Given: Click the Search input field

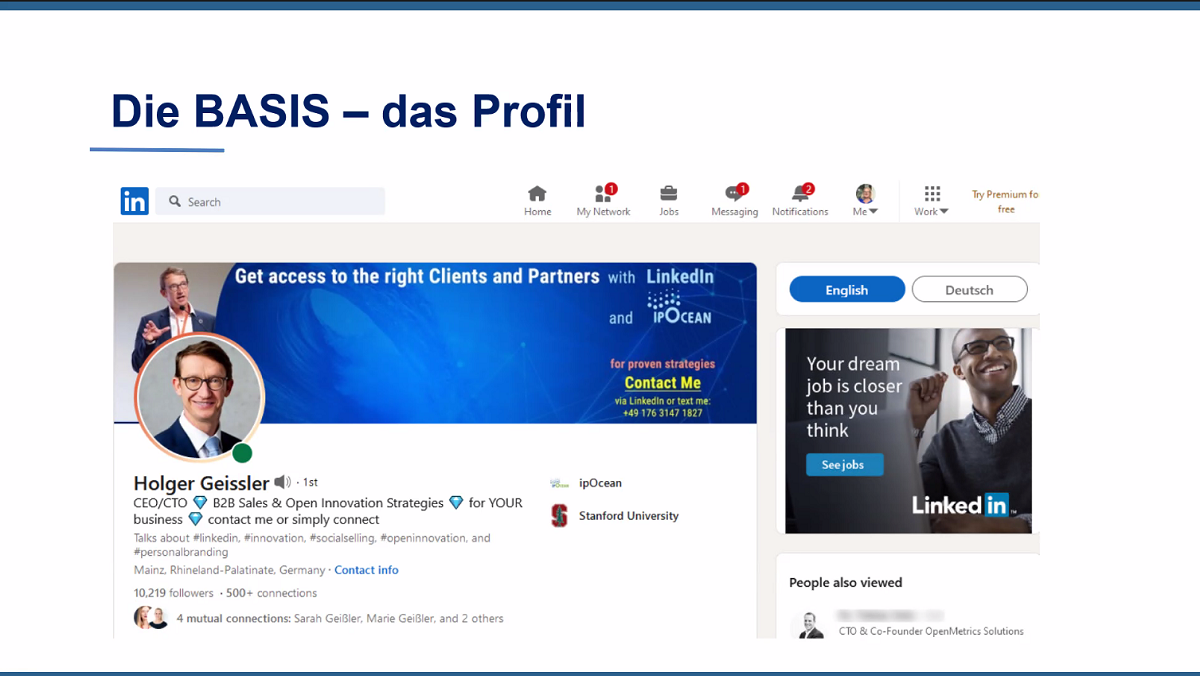Looking at the screenshot, I should [x=270, y=201].
